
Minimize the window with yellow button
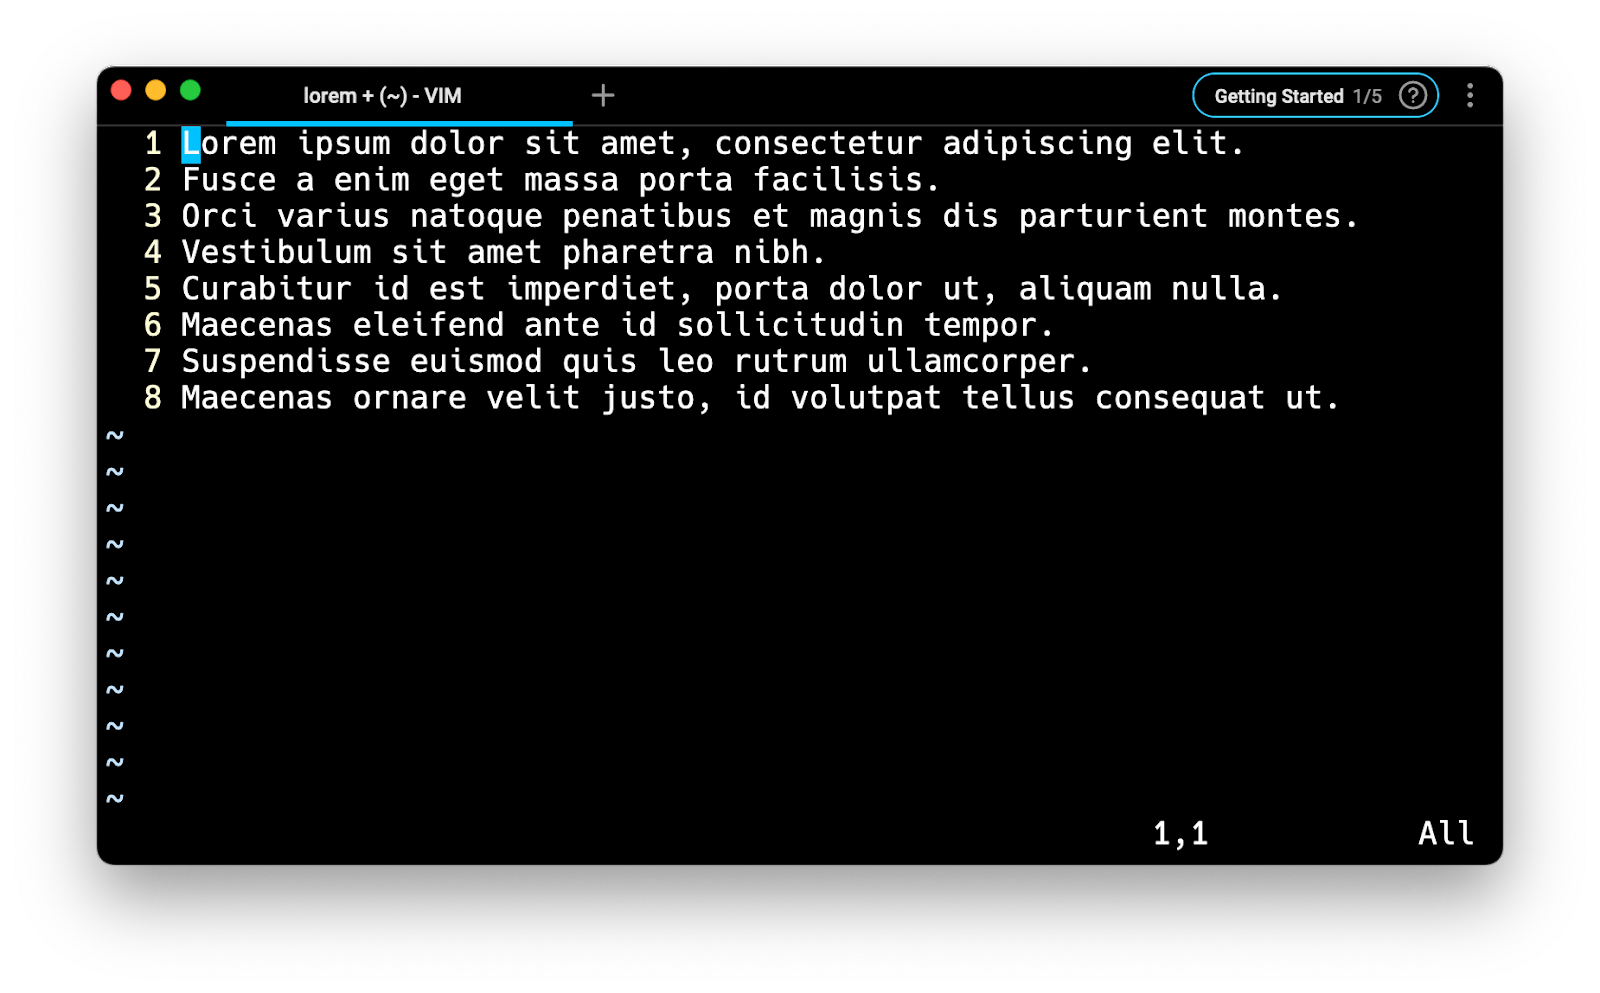155,90
